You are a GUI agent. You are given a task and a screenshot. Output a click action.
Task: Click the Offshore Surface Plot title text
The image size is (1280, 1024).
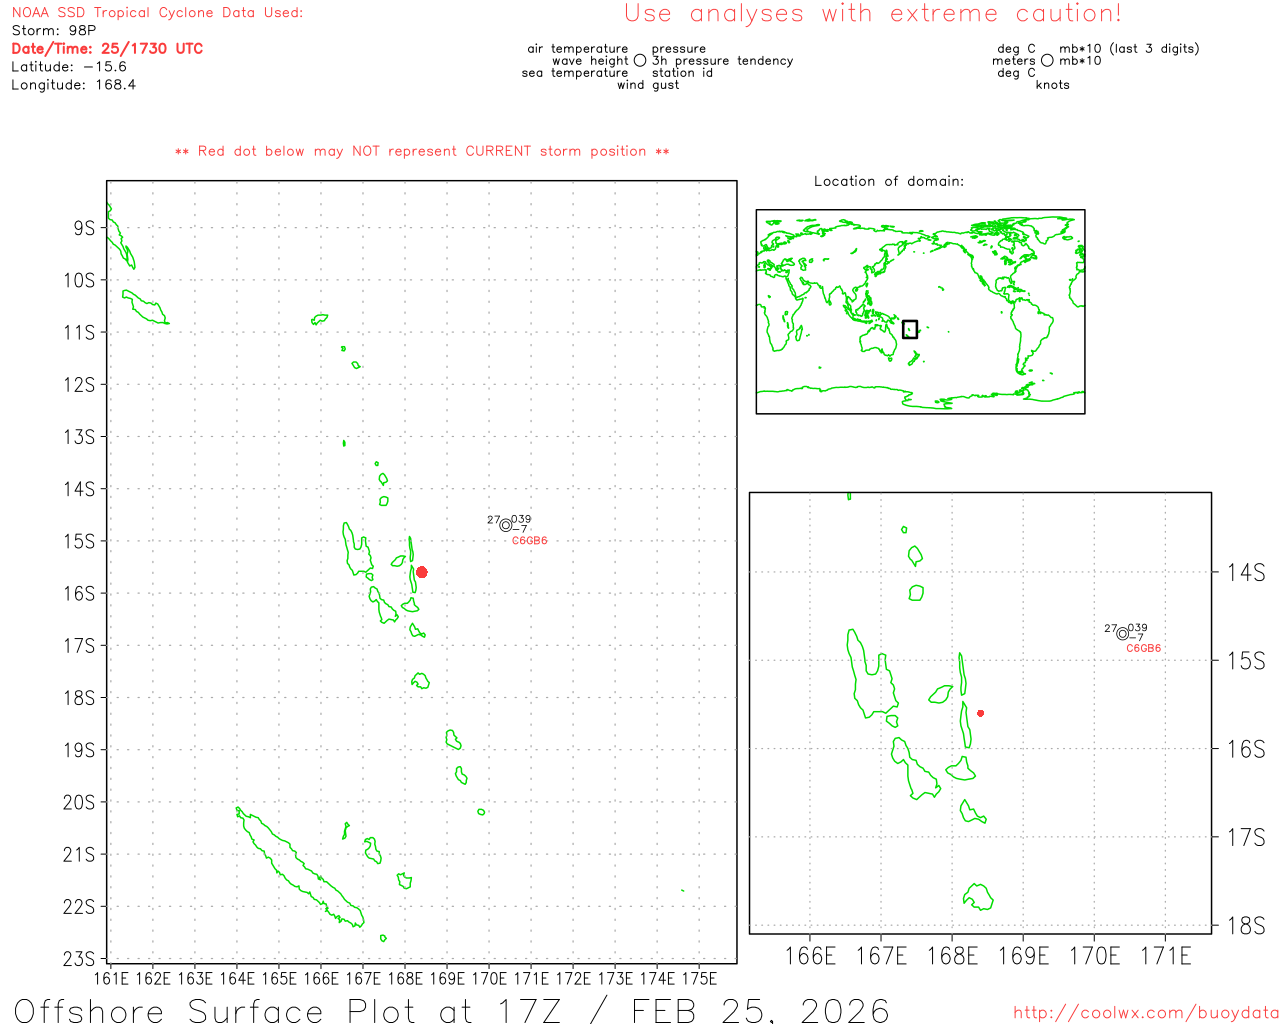(451, 1010)
